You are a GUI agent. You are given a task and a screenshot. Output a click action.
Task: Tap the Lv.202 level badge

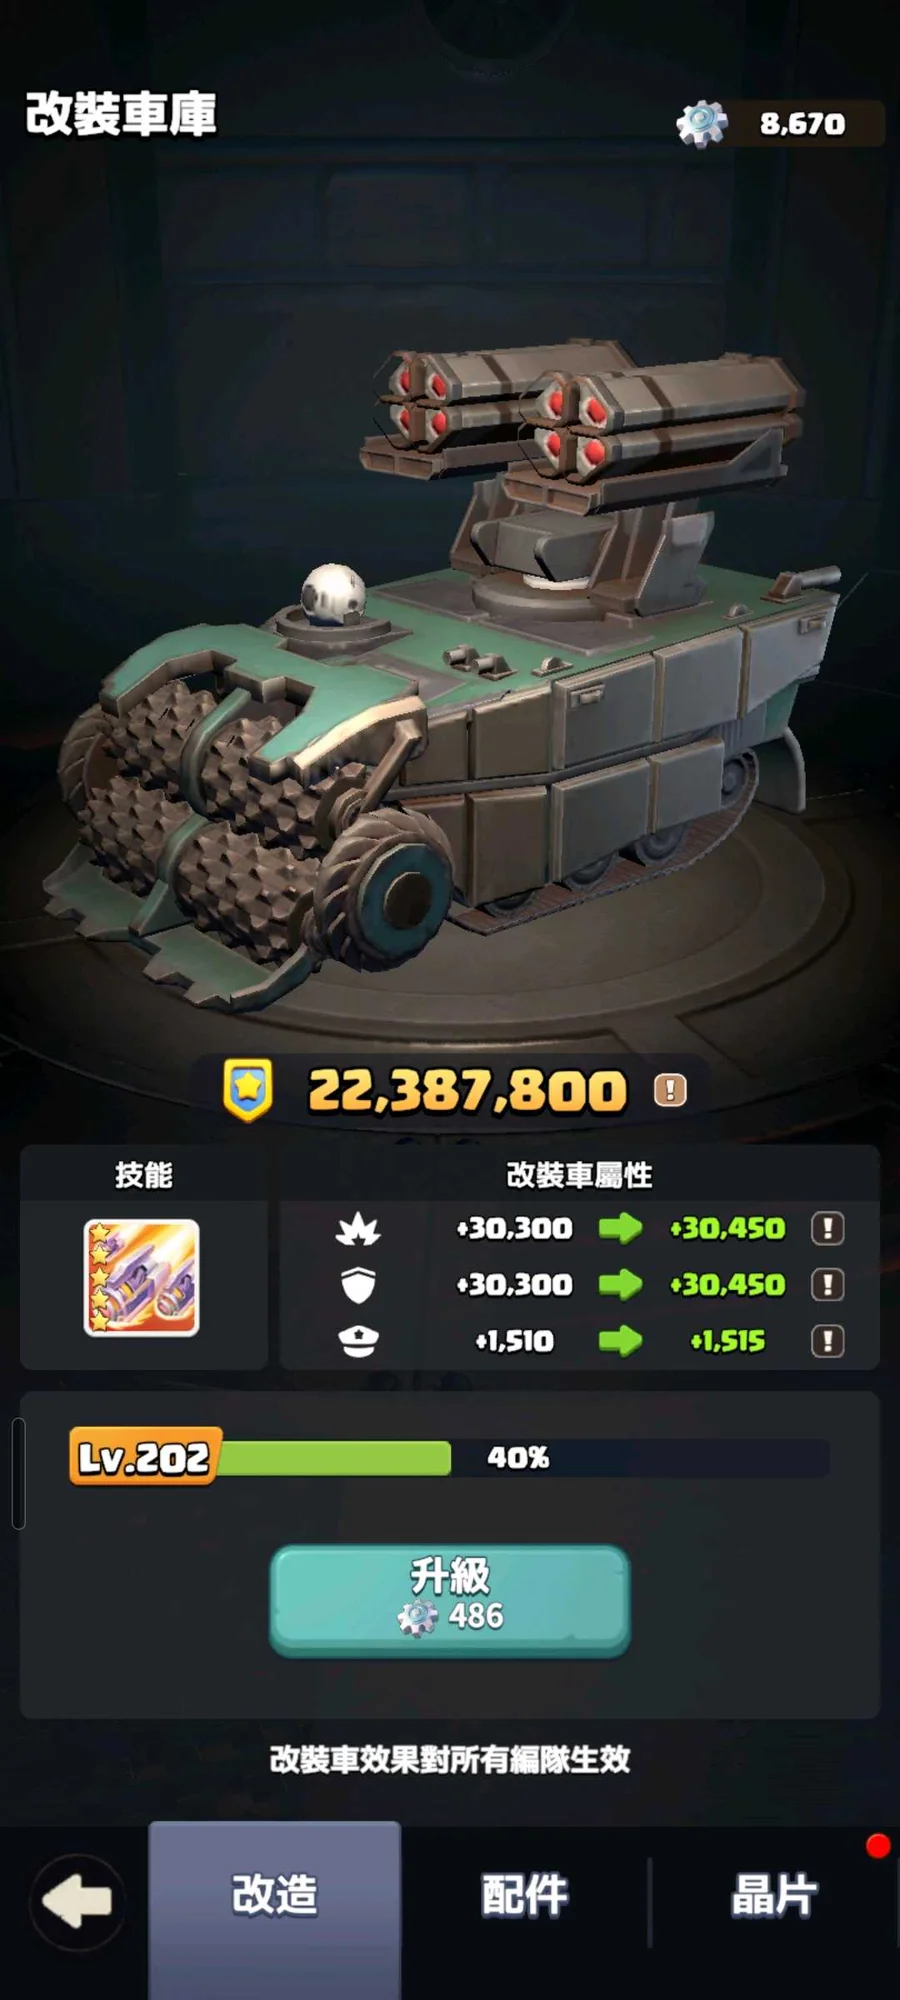[x=145, y=1457]
